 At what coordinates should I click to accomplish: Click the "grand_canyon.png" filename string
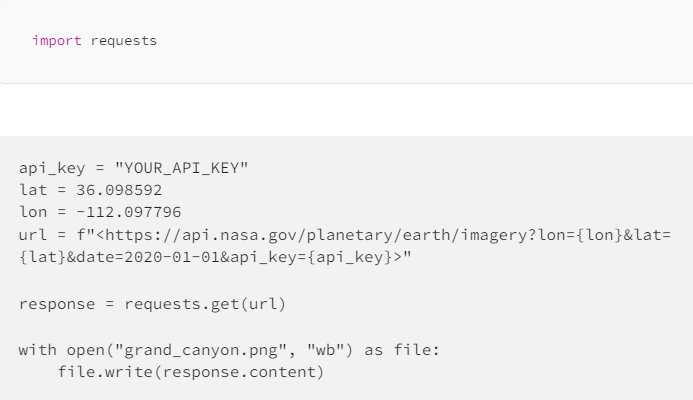201,350
